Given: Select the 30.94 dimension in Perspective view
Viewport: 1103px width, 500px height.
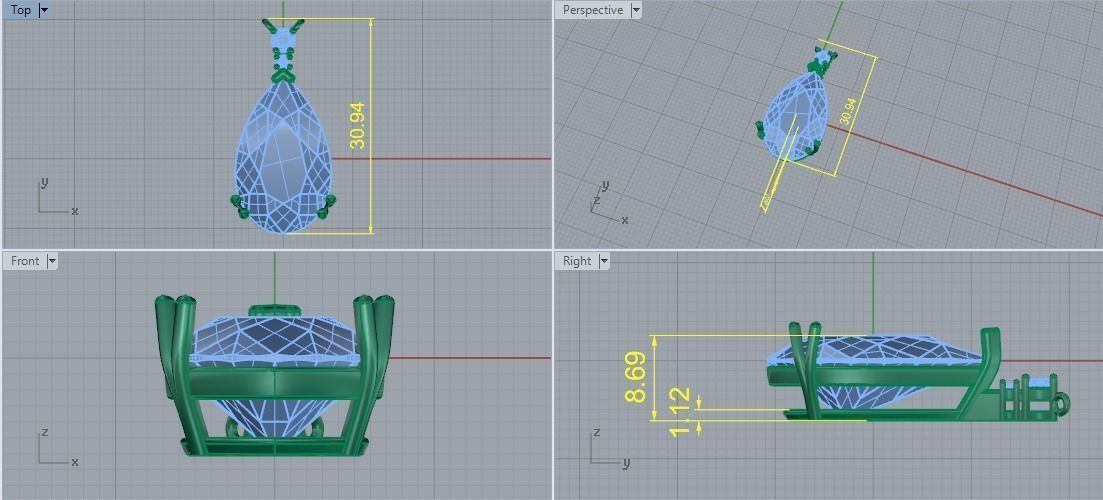Looking at the screenshot, I should (x=848, y=112).
